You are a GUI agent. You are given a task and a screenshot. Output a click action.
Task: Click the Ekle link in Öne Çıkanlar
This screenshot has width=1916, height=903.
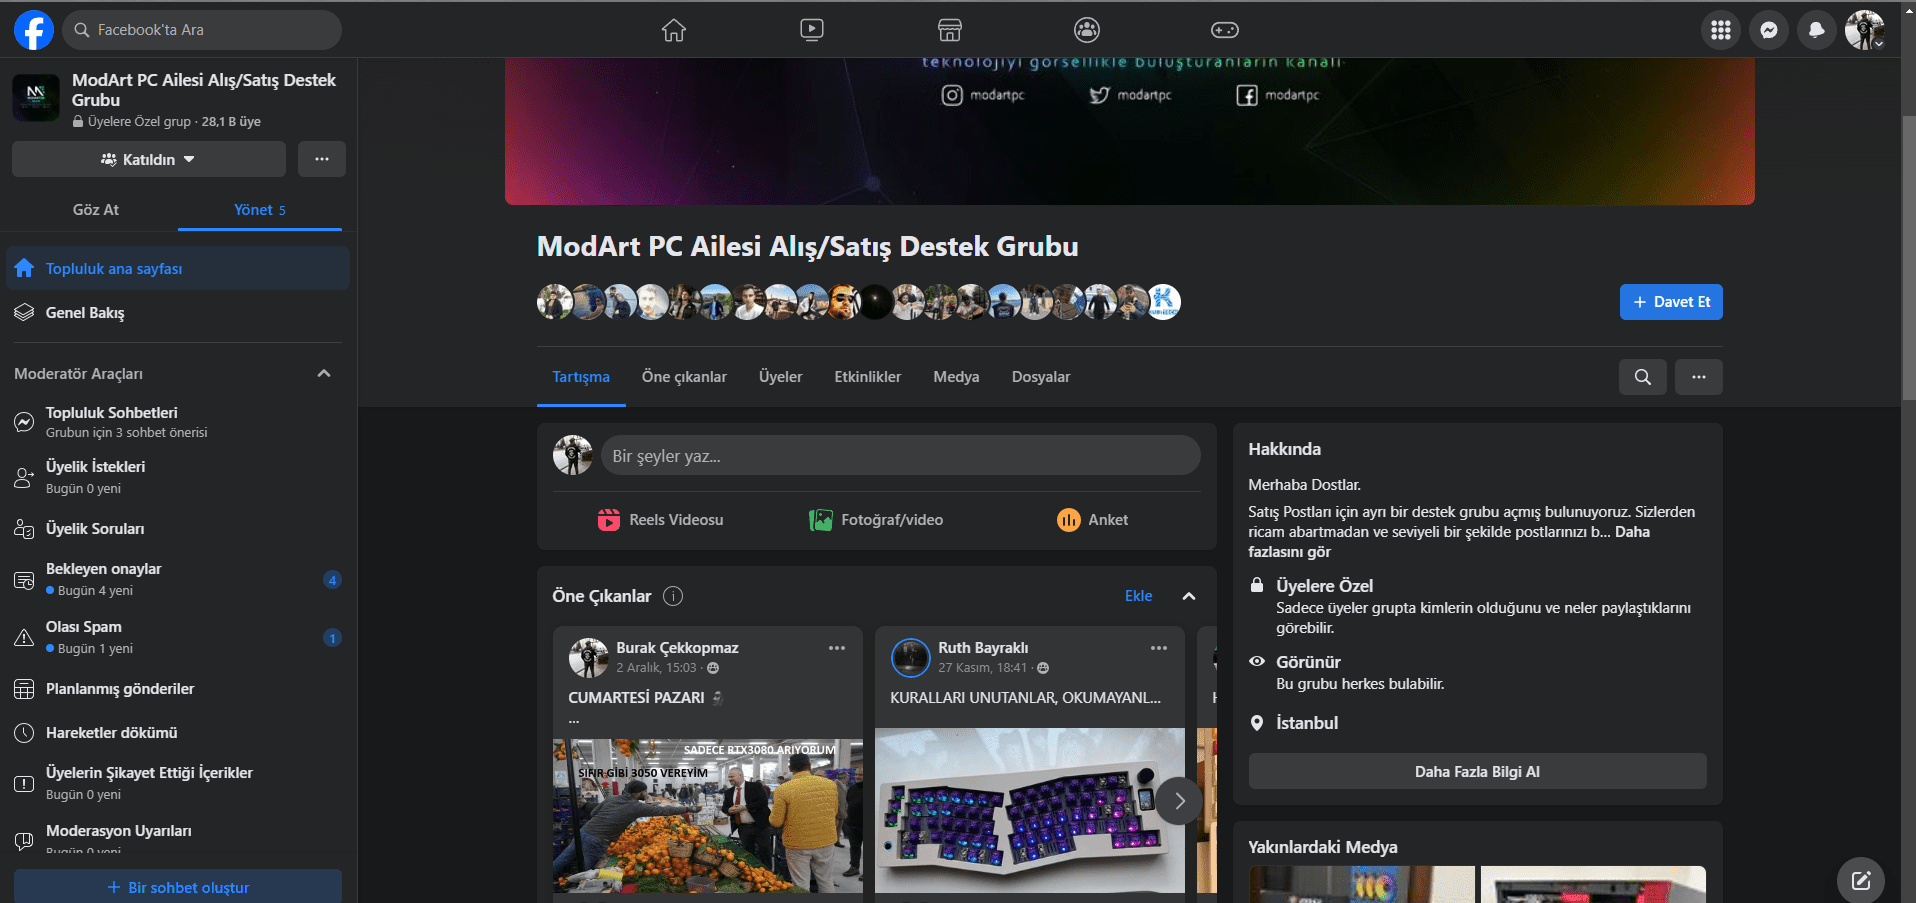pos(1138,596)
